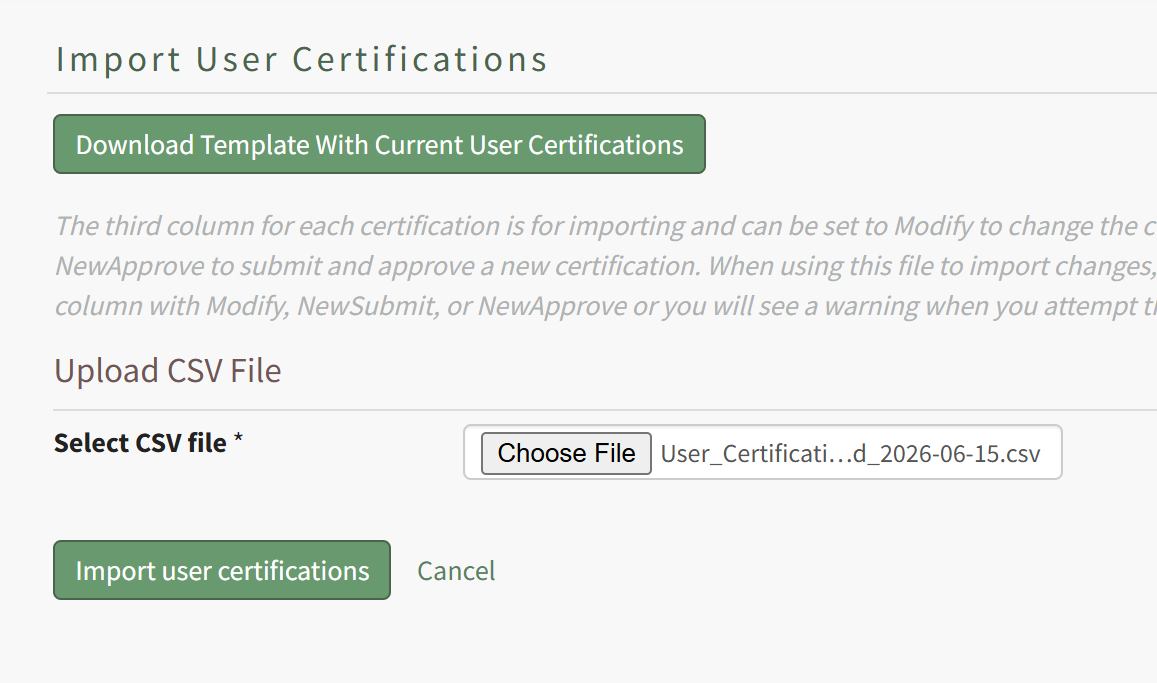
Task: Click the Choose File button
Action: click(566, 453)
